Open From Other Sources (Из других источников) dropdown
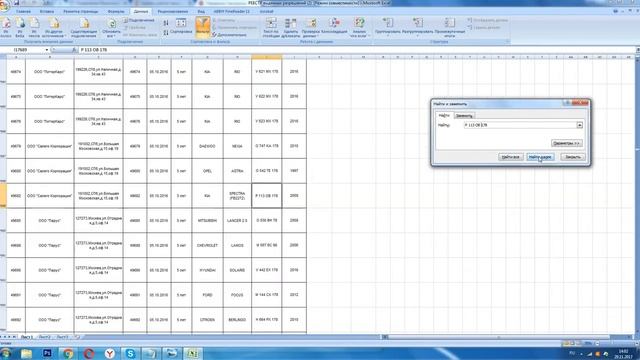Viewport: 640px width, 360px height. coord(54,28)
